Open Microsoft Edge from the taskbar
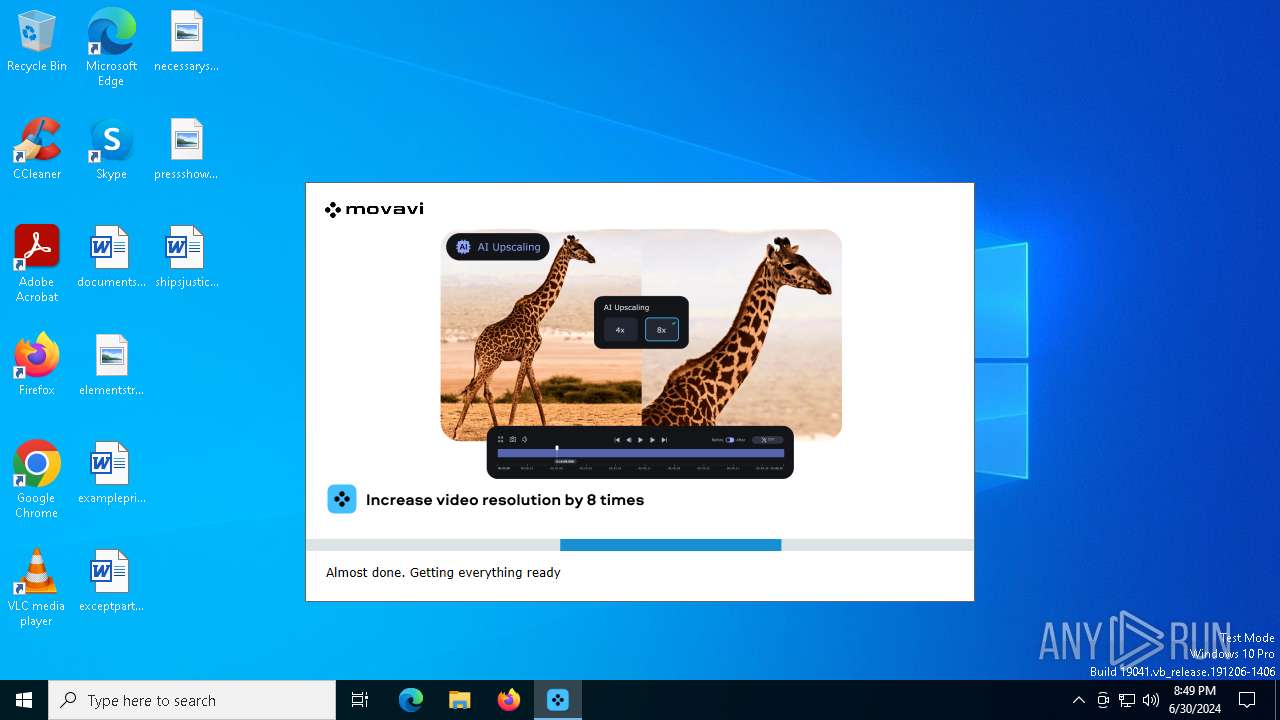Image resolution: width=1280 pixels, height=720 pixels. pos(411,700)
